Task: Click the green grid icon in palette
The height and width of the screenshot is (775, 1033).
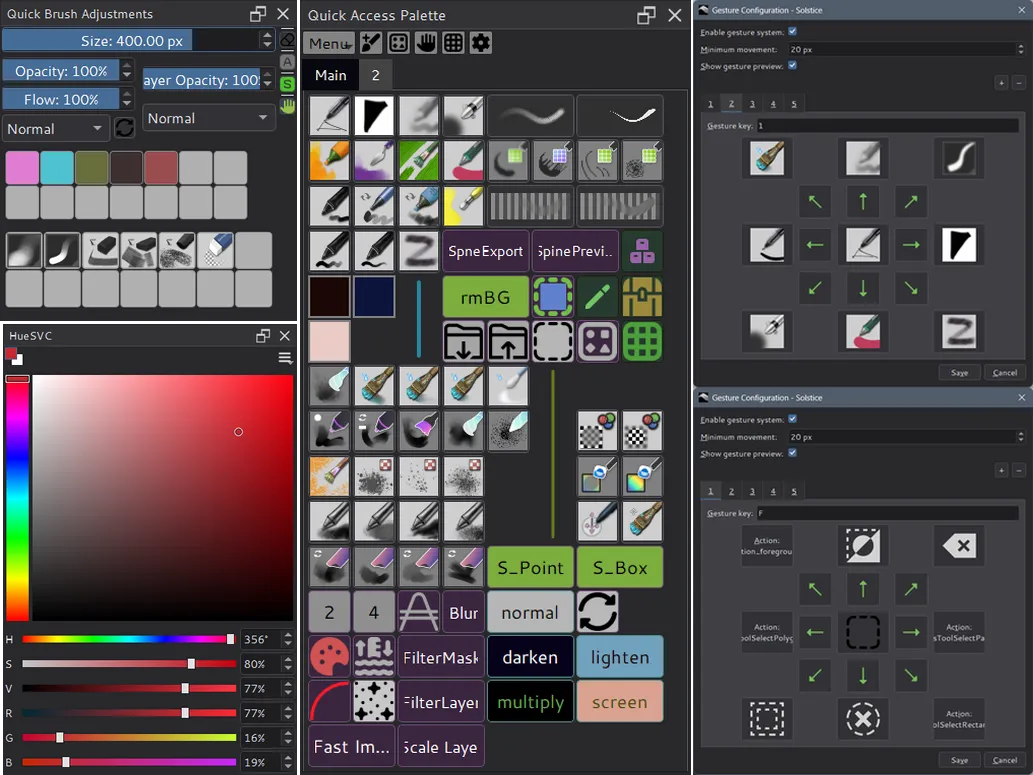Action: pyautogui.click(x=642, y=342)
